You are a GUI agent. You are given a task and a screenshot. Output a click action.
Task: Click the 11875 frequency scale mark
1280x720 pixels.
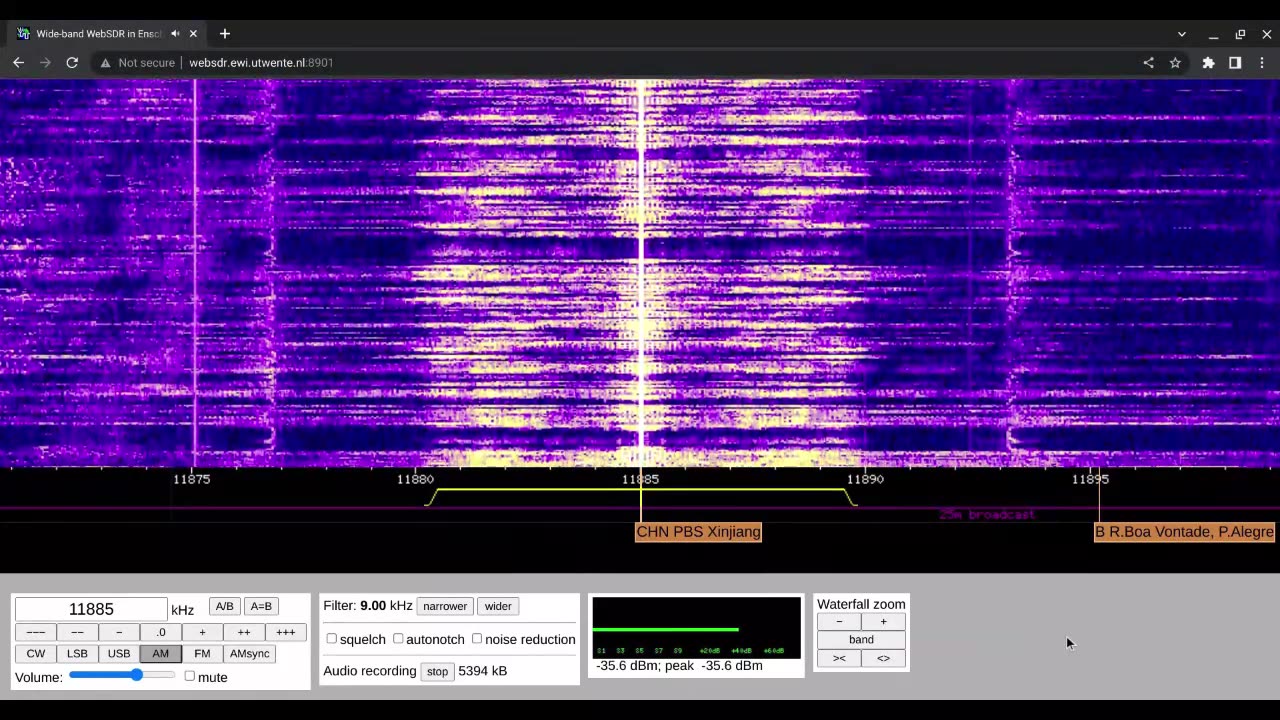coord(192,479)
